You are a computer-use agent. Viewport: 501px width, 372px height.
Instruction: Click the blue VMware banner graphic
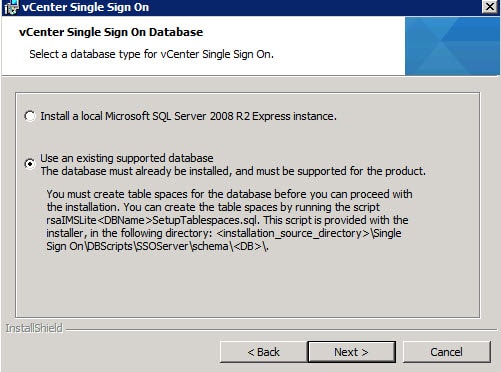pos(452,46)
